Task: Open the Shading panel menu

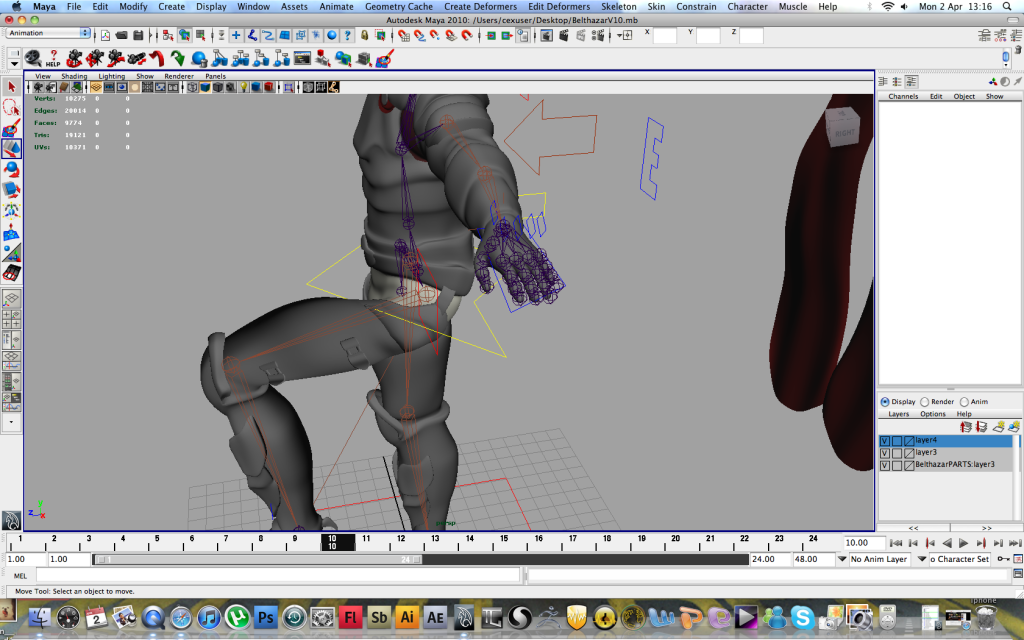Action: 74,76
